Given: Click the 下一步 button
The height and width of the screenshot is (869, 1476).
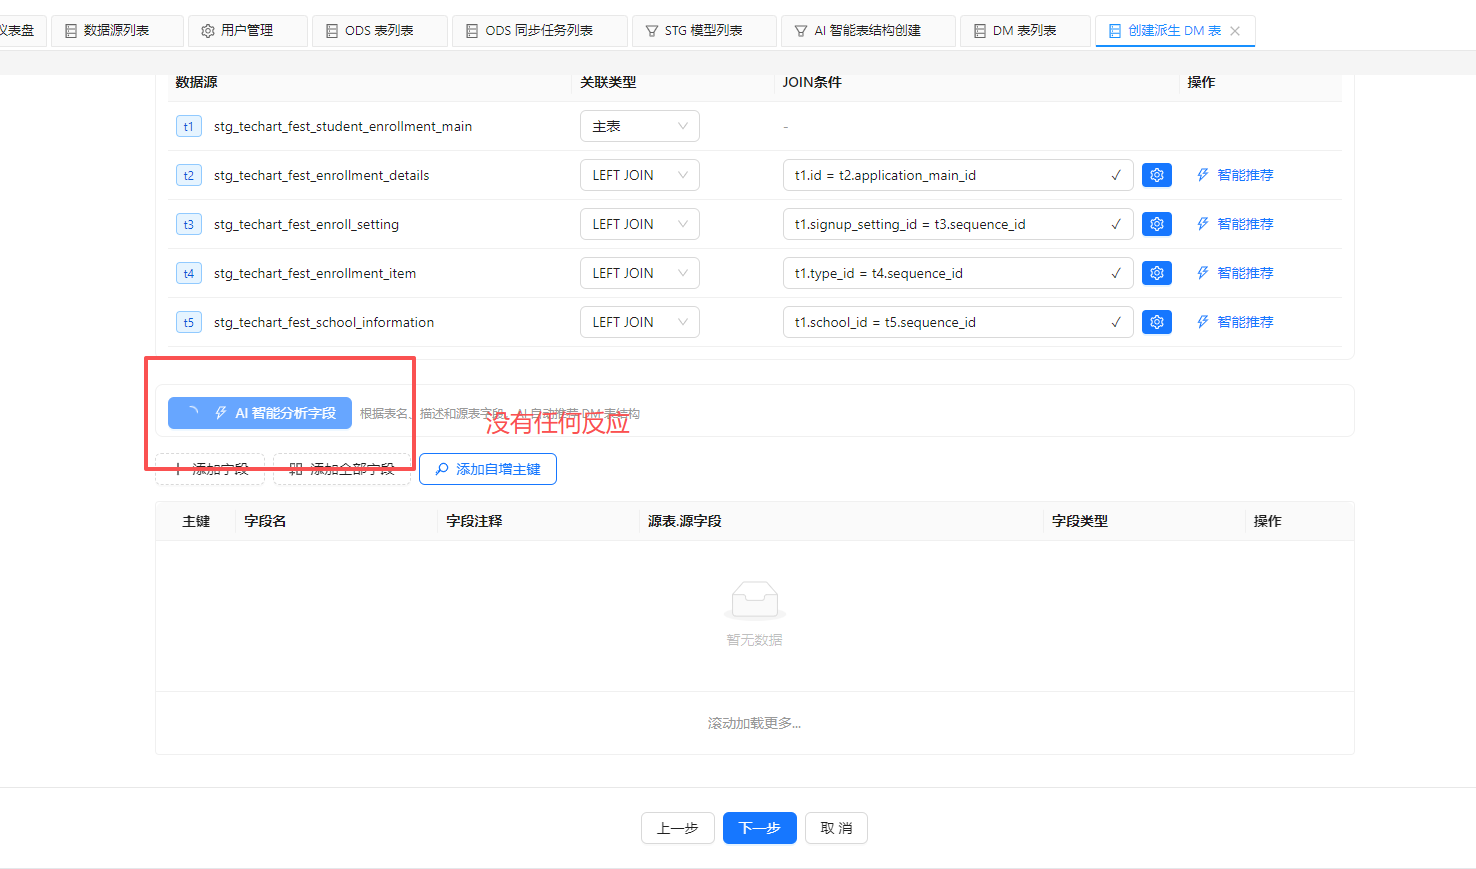Looking at the screenshot, I should click(x=759, y=828).
